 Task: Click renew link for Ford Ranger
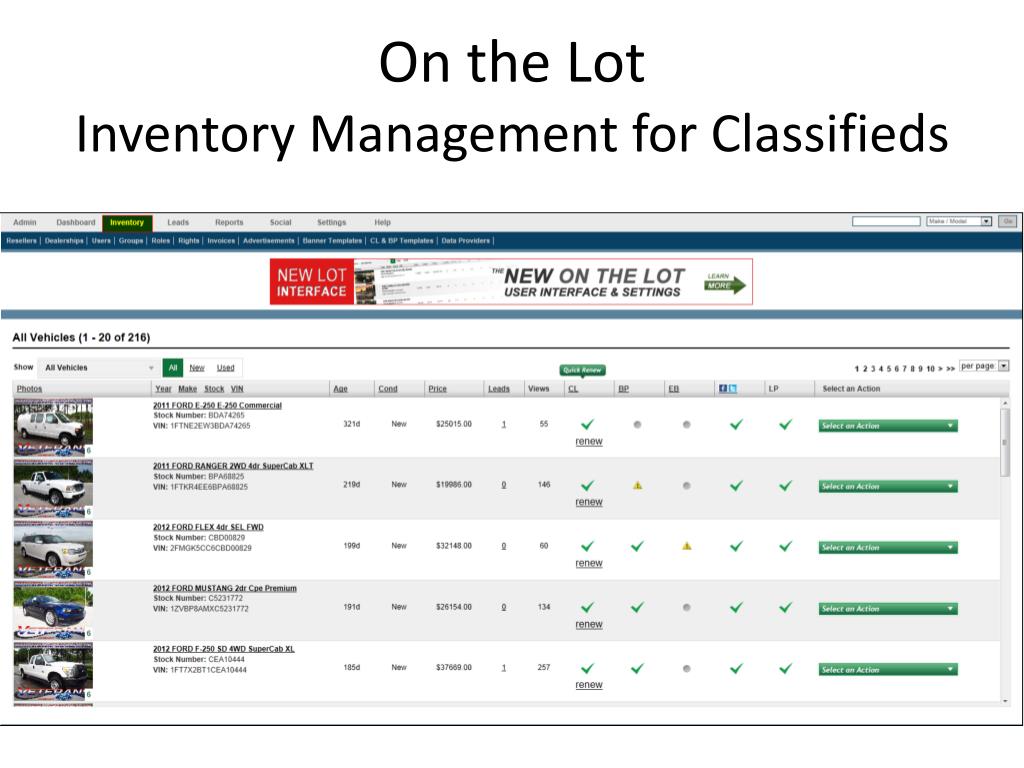[589, 502]
